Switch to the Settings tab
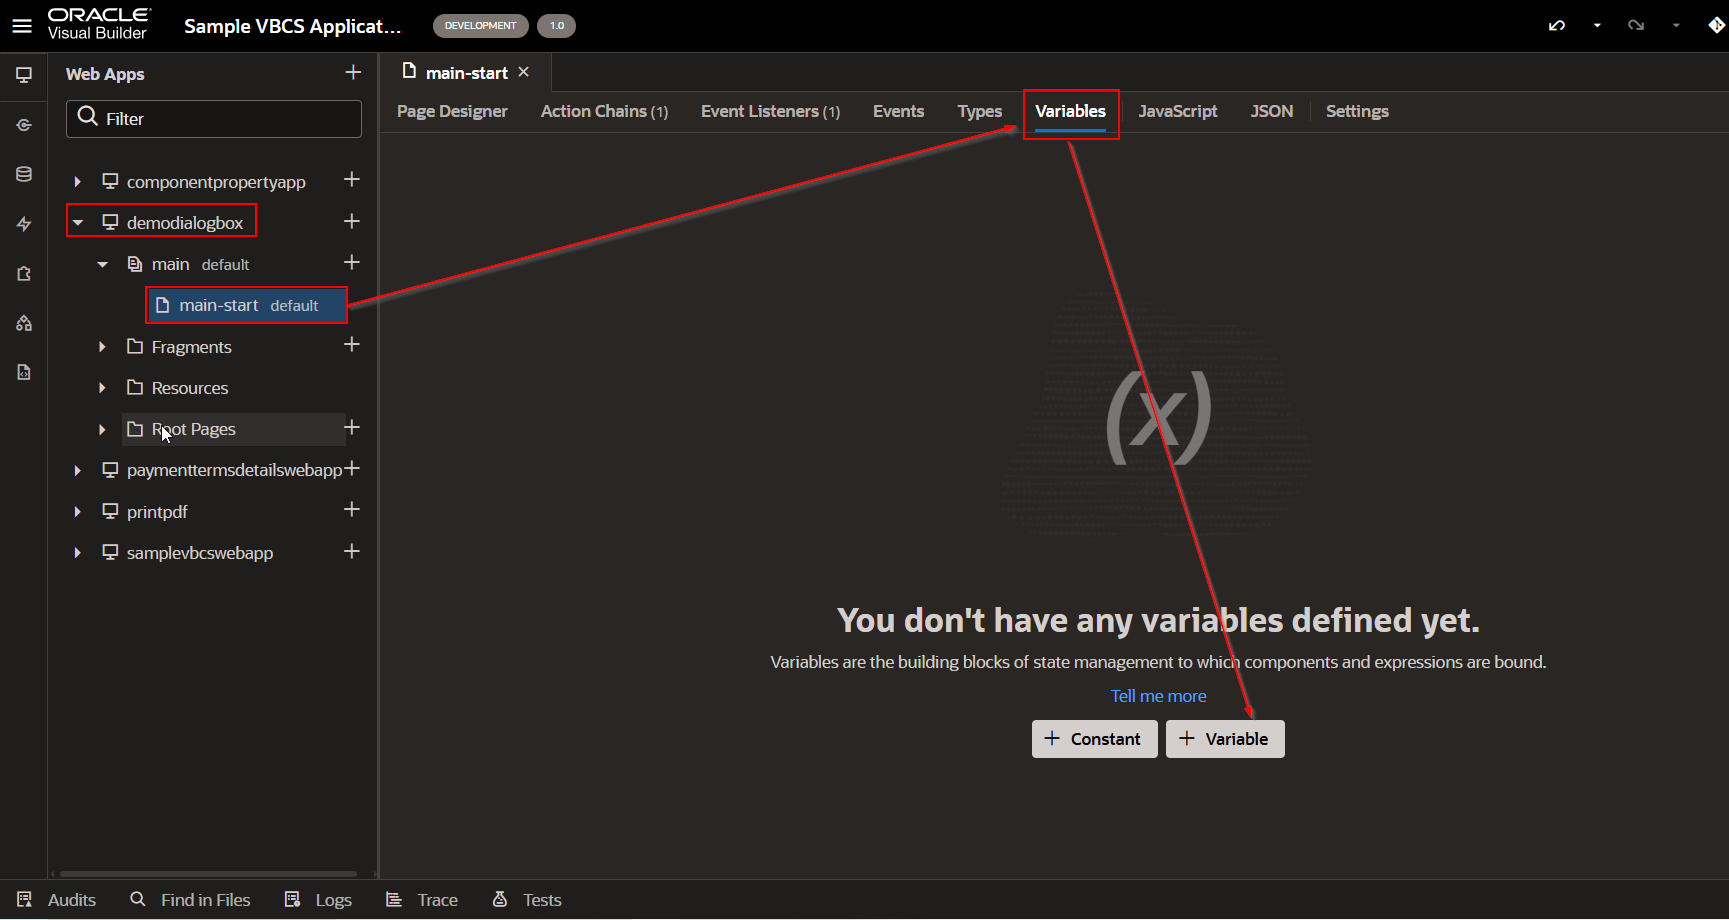Image resolution: width=1729 pixels, height=920 pixels. pyautogui.click(x=1357, y=111)
